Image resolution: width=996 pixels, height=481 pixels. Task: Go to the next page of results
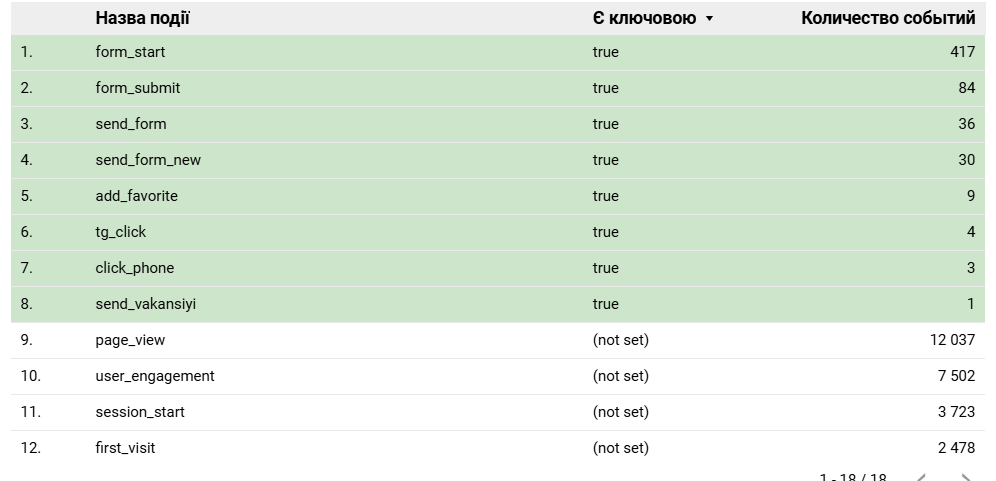point(965,478)
